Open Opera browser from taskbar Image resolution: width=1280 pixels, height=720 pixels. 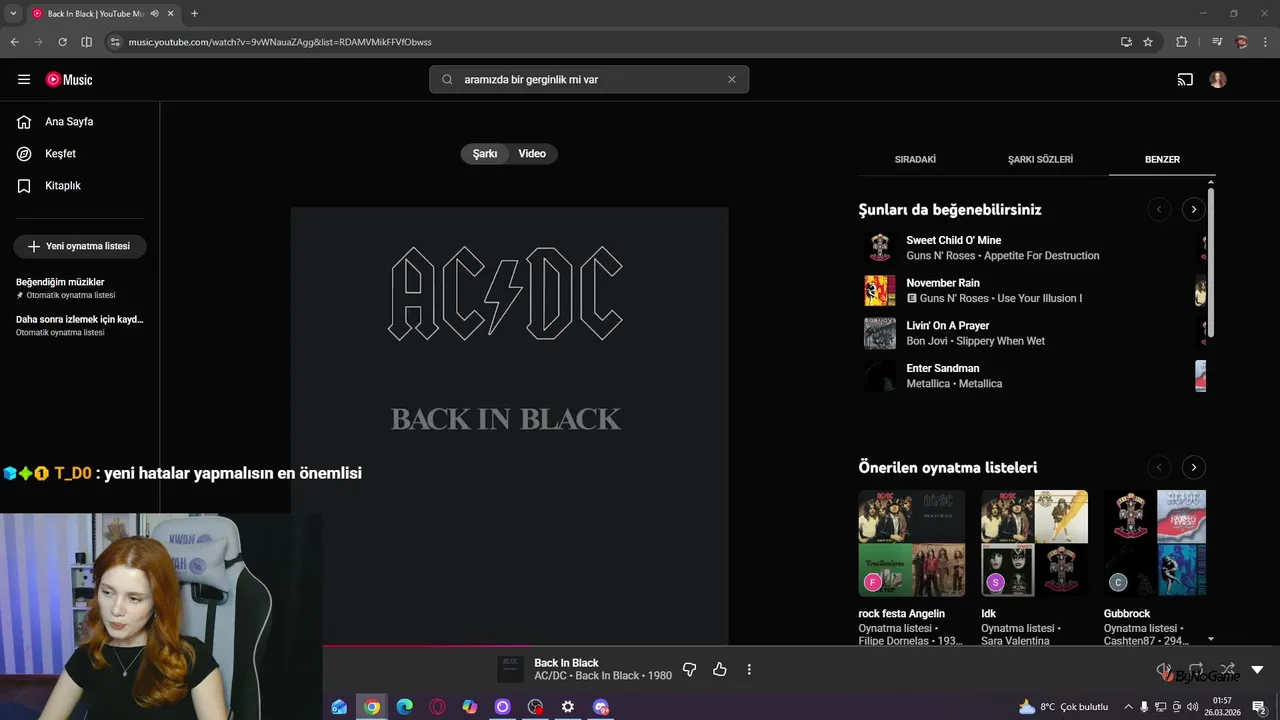click(437, 707)
